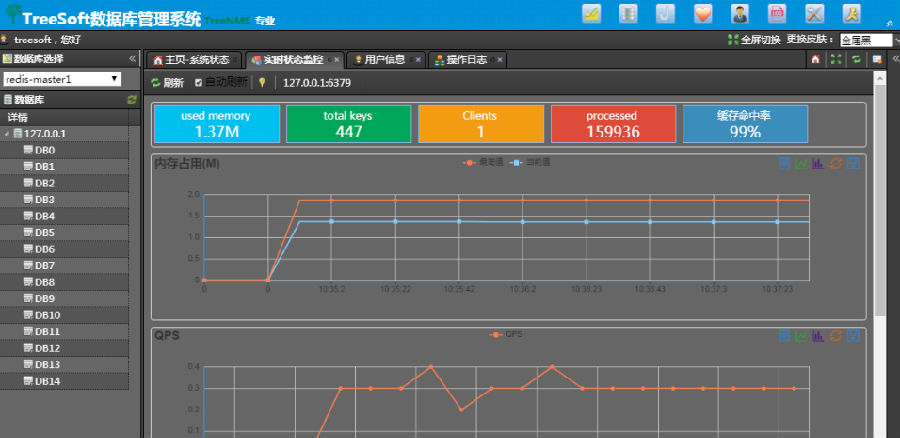
Task: Toggle the 当前值 legend series in the memory chart
Action: coord(529,163)
